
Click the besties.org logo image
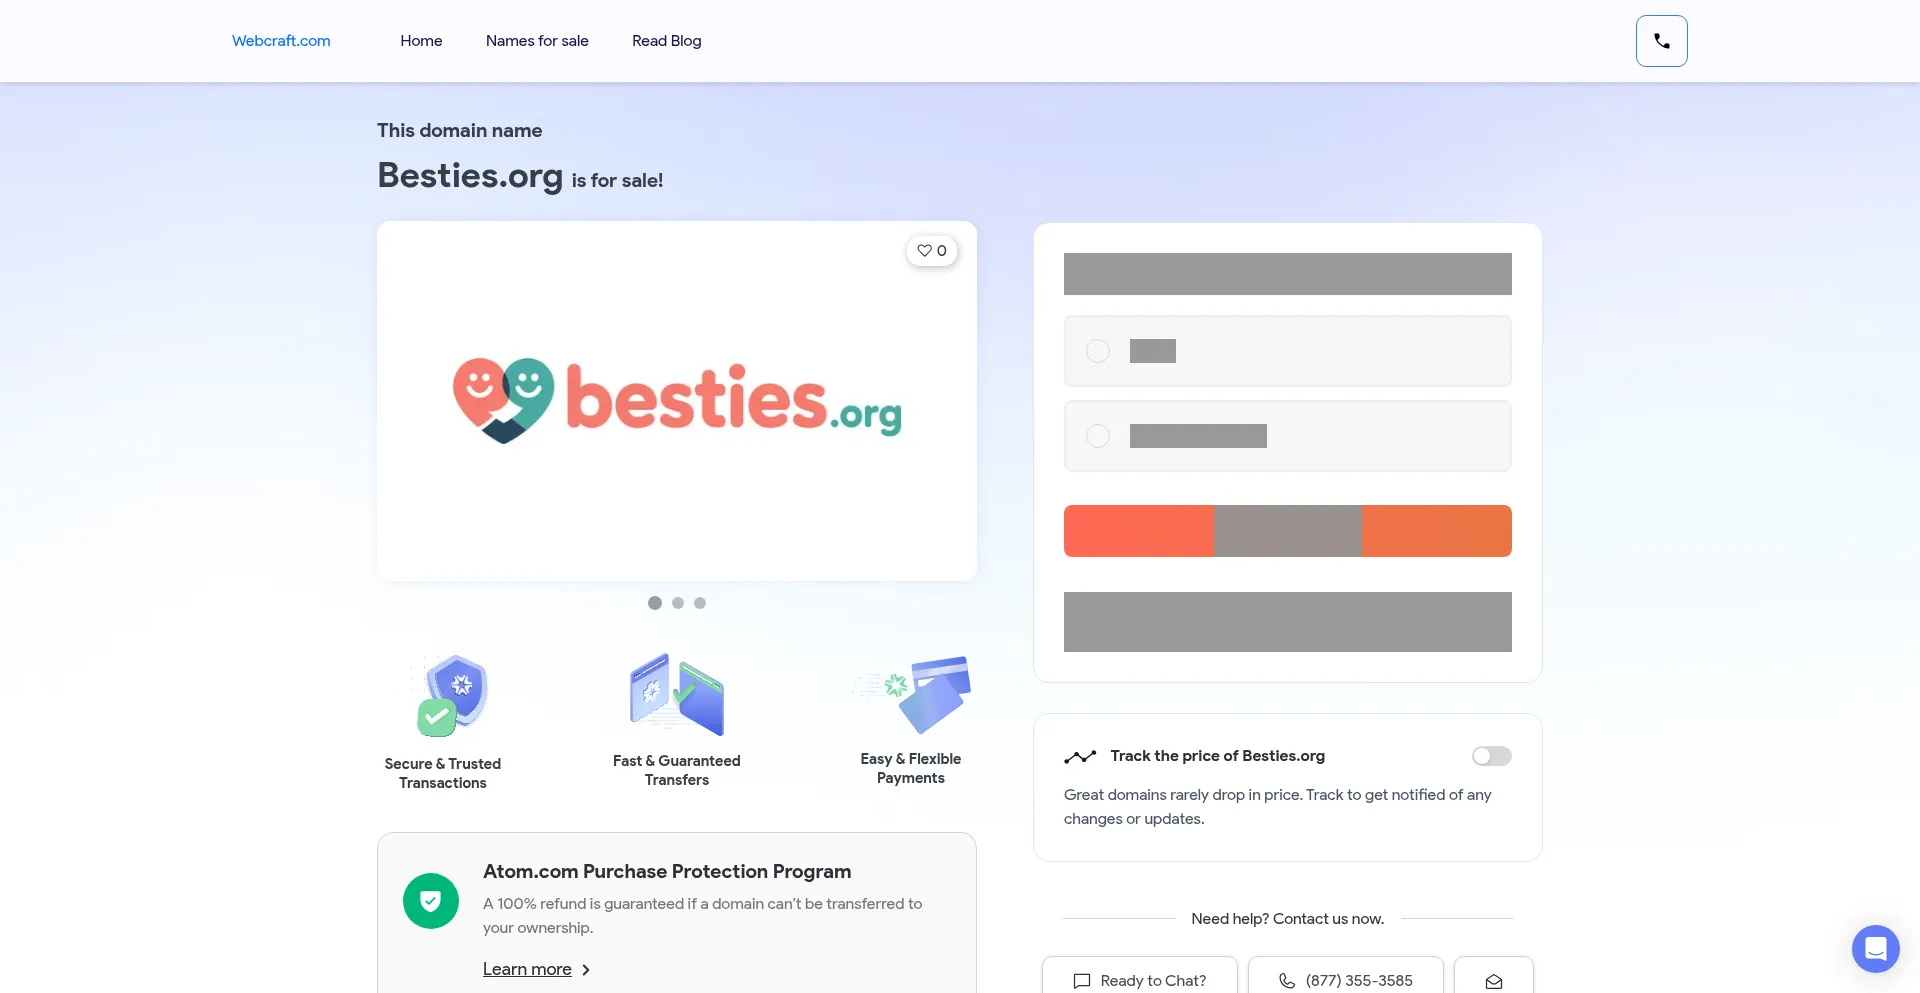pos(677,400)
